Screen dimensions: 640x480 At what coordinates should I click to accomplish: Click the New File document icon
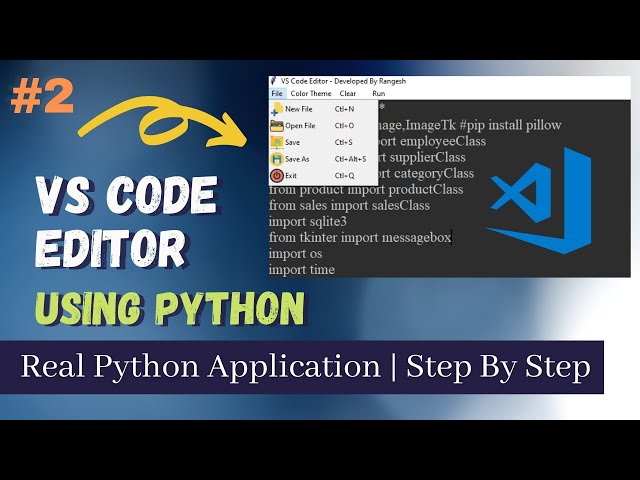click(277, 109)
